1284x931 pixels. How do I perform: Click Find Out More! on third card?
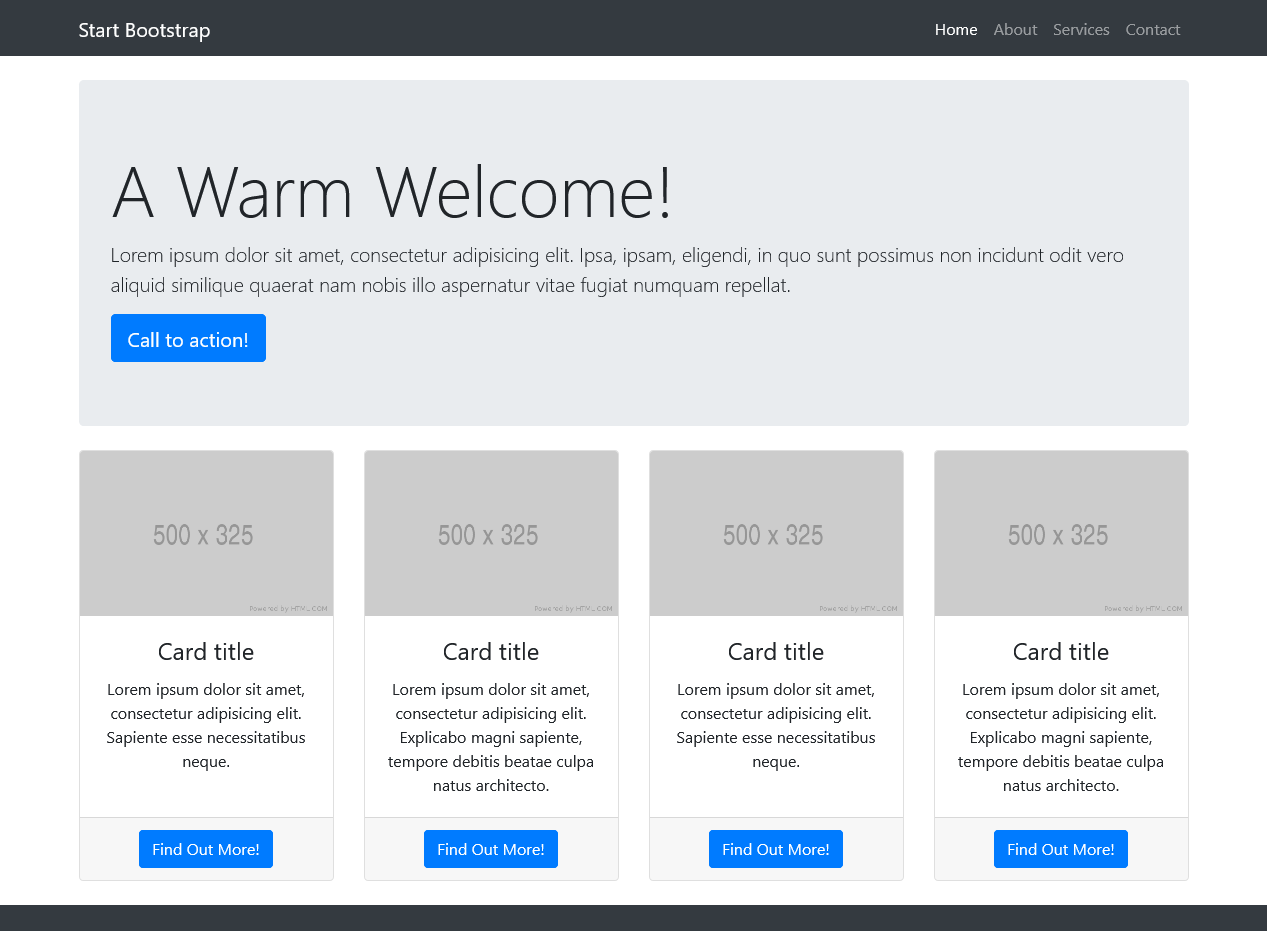775,849
